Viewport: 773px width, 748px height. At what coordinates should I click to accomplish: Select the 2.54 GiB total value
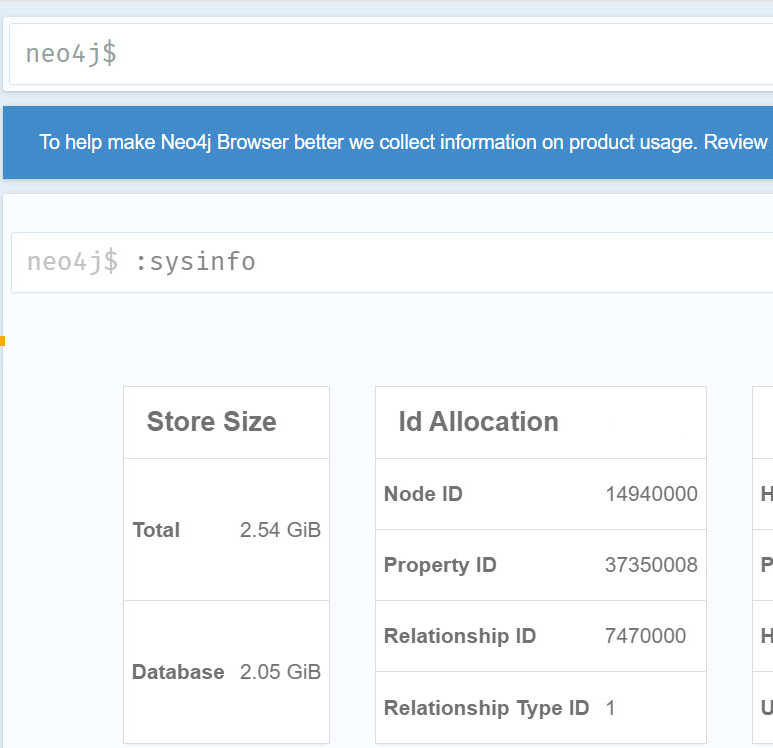(x=280, y=530)
